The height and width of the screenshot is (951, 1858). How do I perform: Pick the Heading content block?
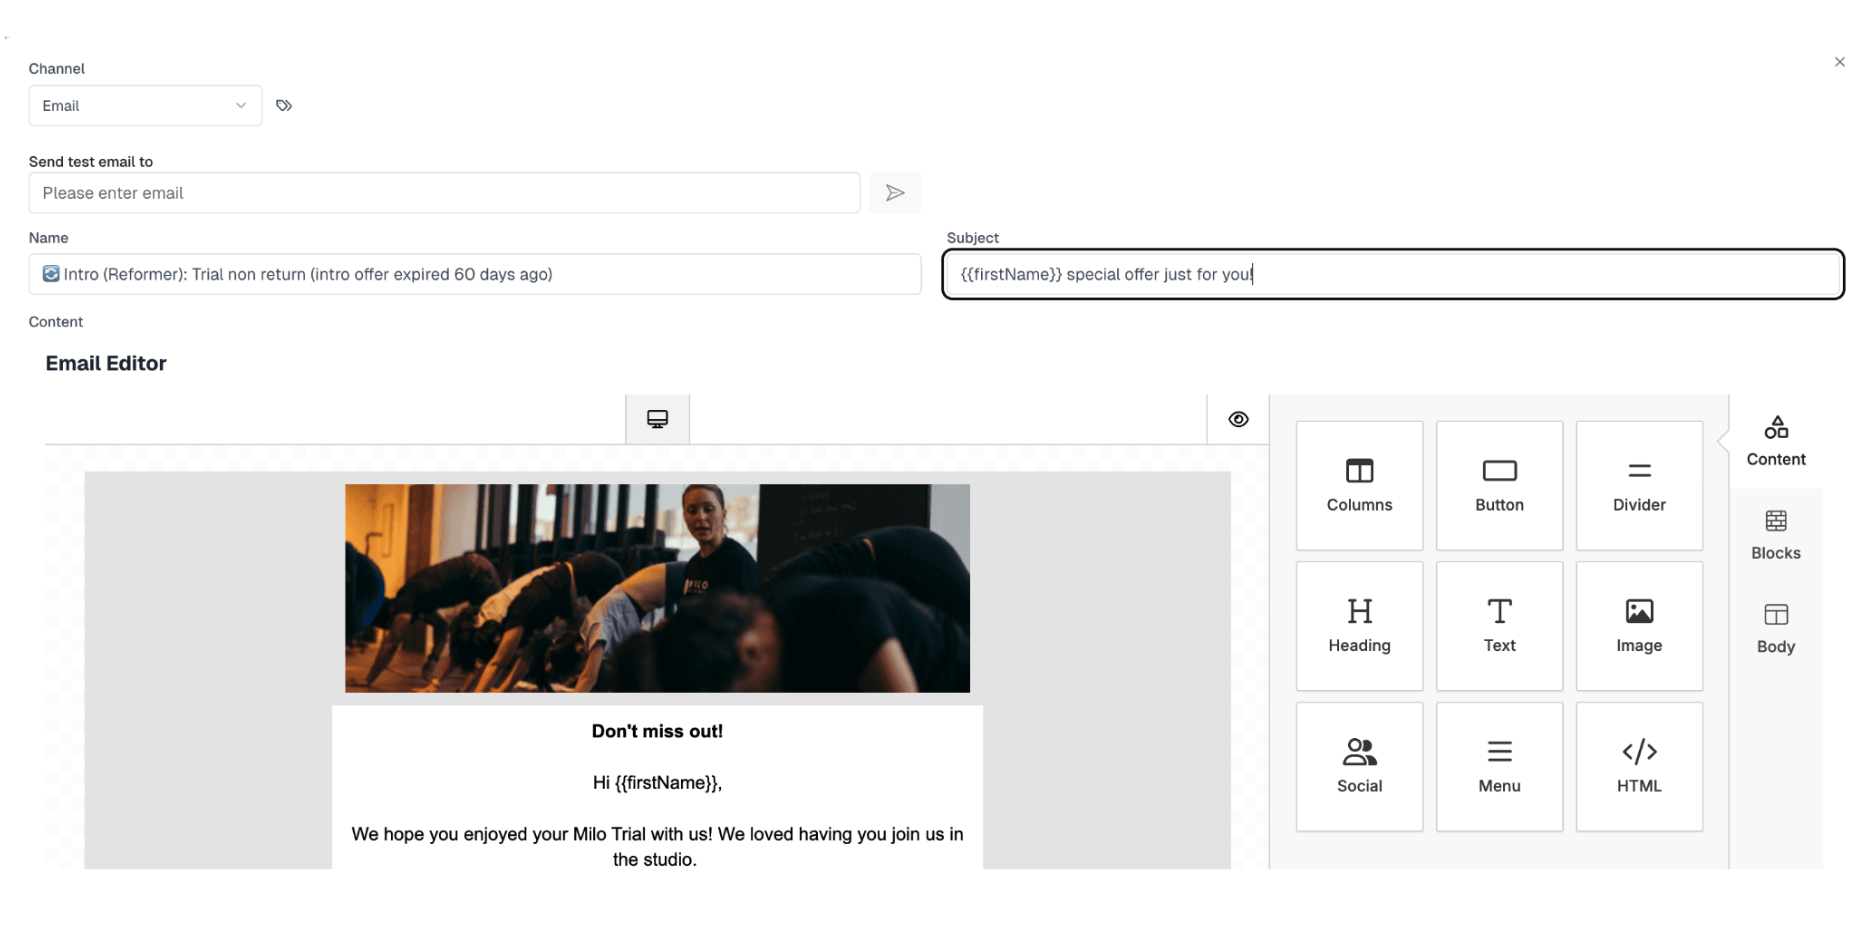click(x=1359, y=626)
